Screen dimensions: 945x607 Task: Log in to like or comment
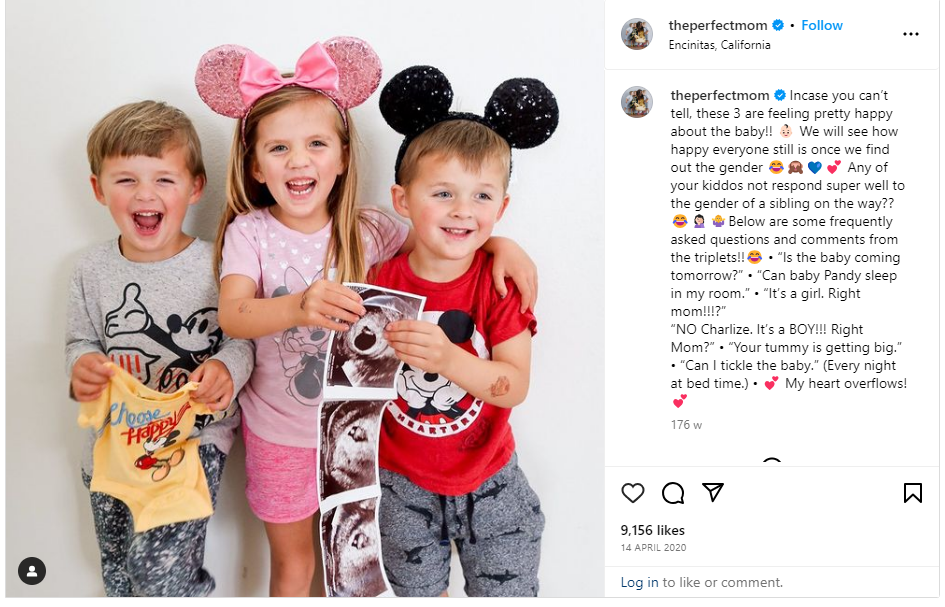click(x=639, y=582)
